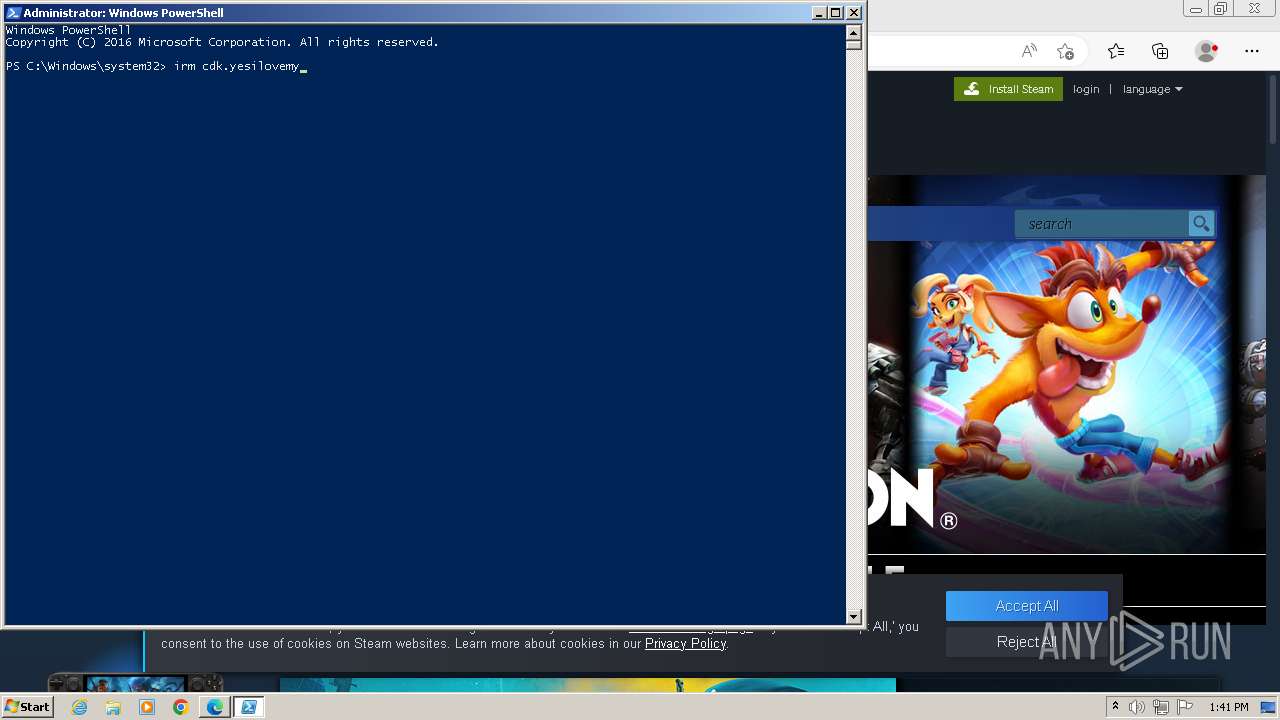
Task: Reject all Steam cookies
Action: click(1027, 642)
